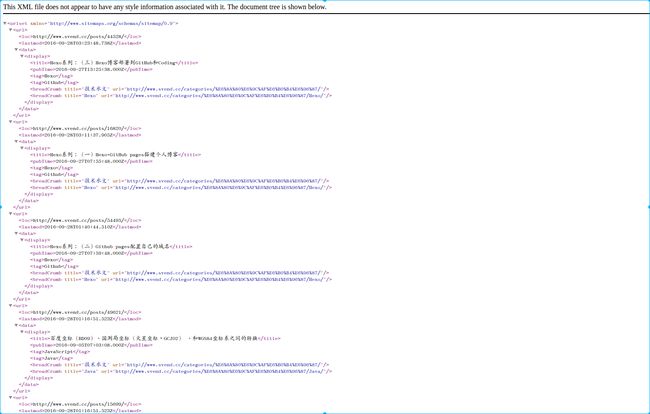The image size is (650, 414).
Task: Click the urlset xmlns sitemaps.org schema line
Action: tap(93, 24)
